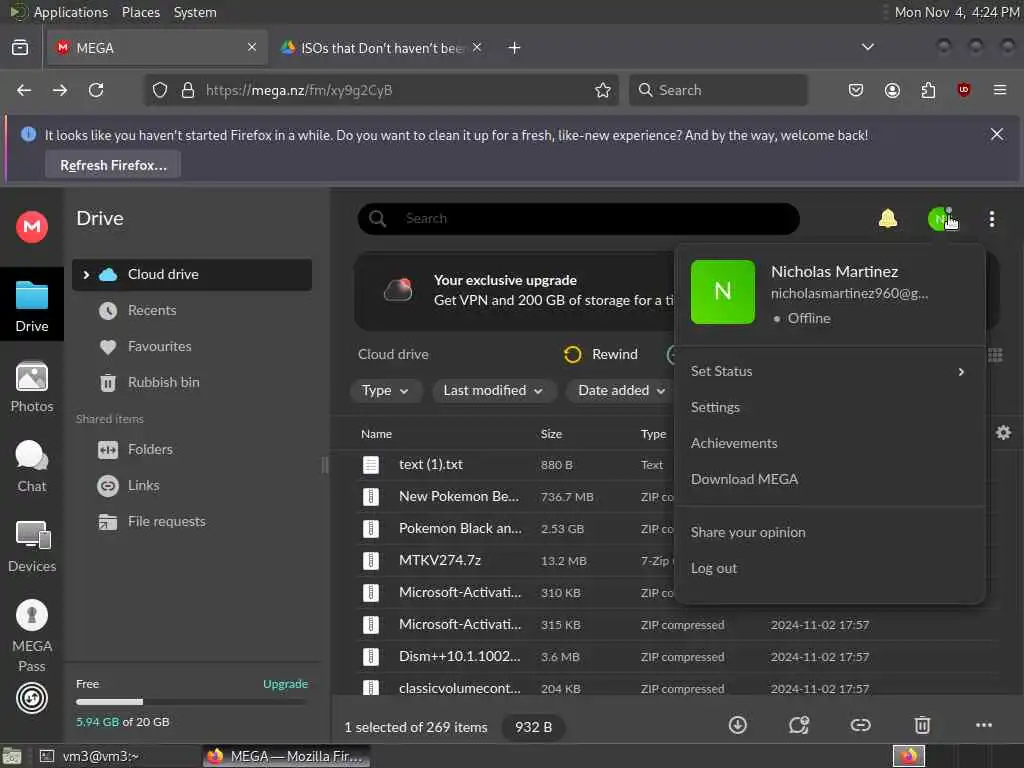Viewport: 1024px width, 768px height.
Task: Open the Date added filter dropdown
Action: point(621,391)
